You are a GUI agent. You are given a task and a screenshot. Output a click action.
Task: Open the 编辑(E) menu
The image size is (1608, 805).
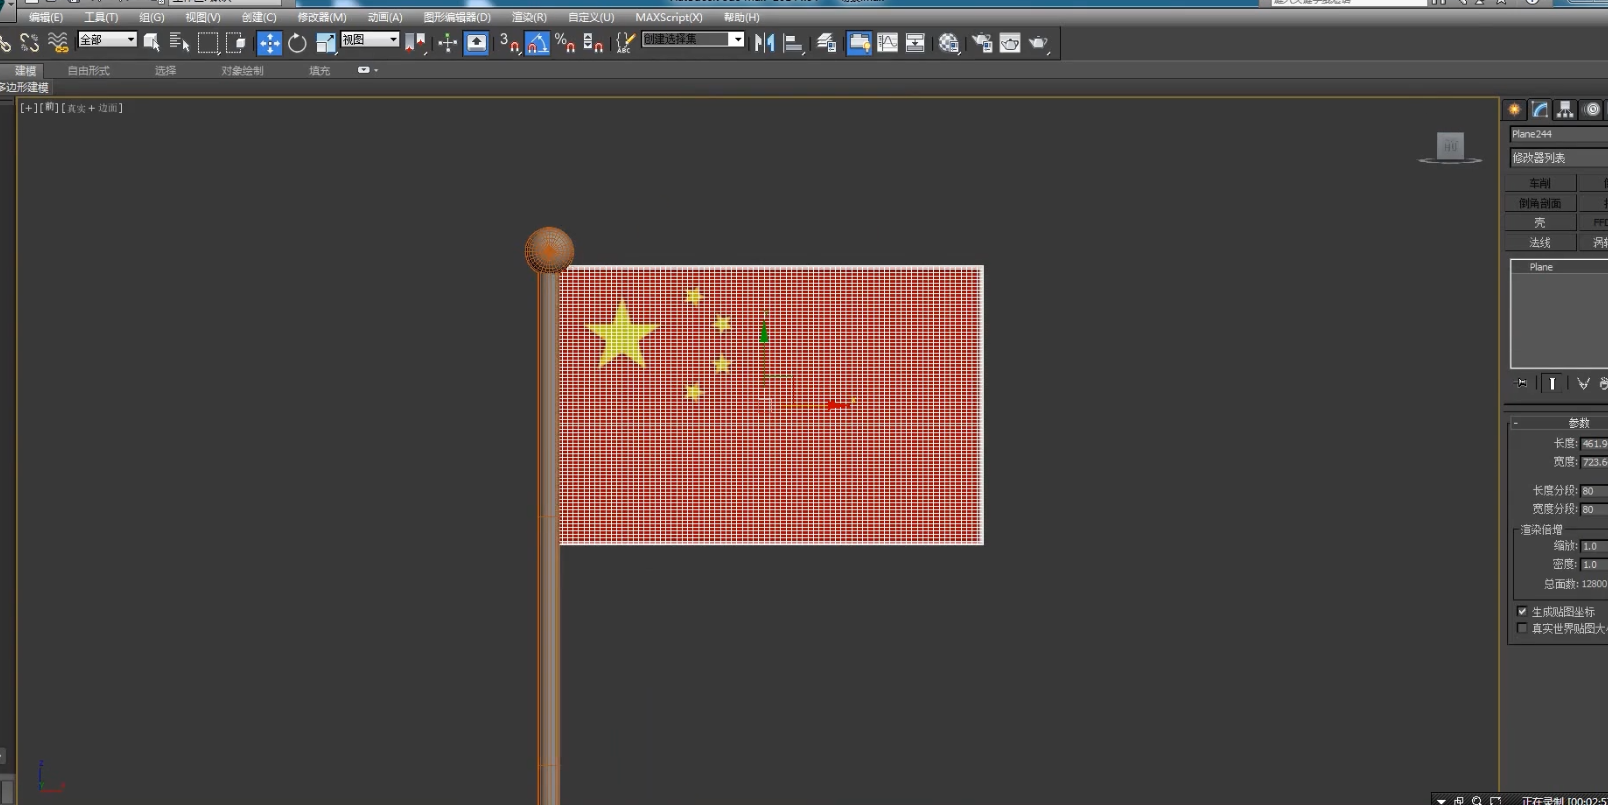[45, 17]
